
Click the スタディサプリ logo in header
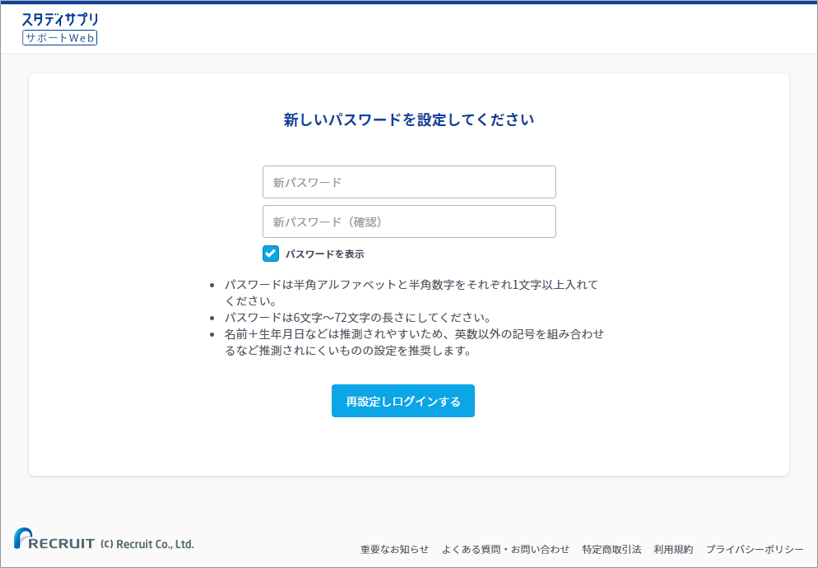tap(60, 19)
